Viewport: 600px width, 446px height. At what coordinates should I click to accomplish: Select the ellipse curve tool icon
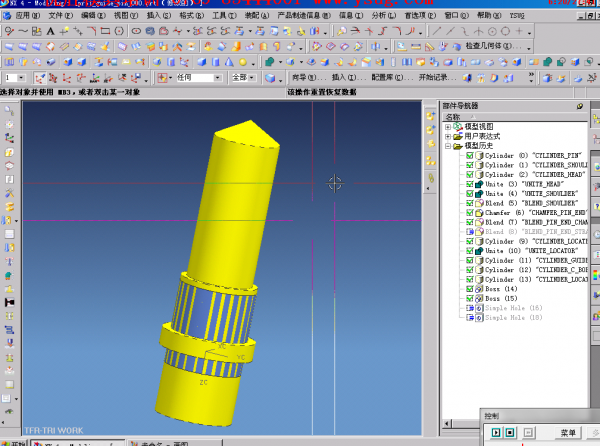pos(136,31)
